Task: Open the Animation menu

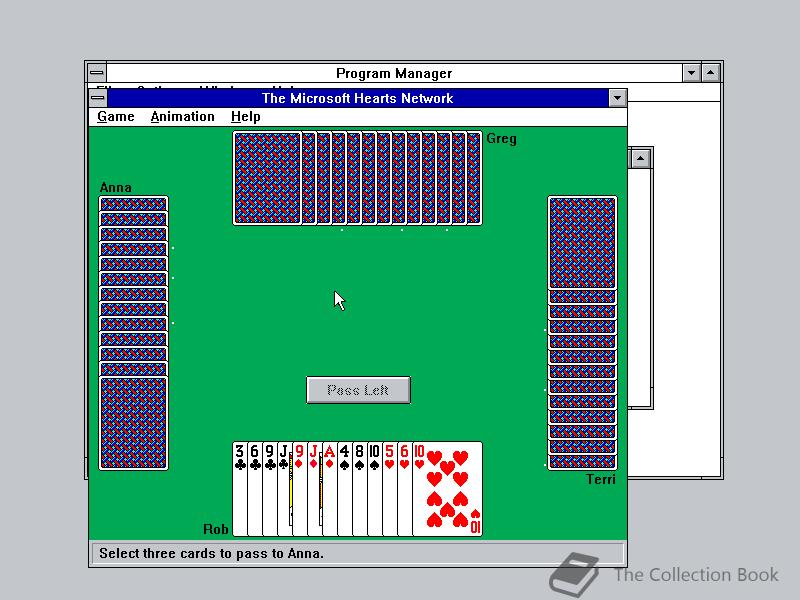Action: (183, 116)
